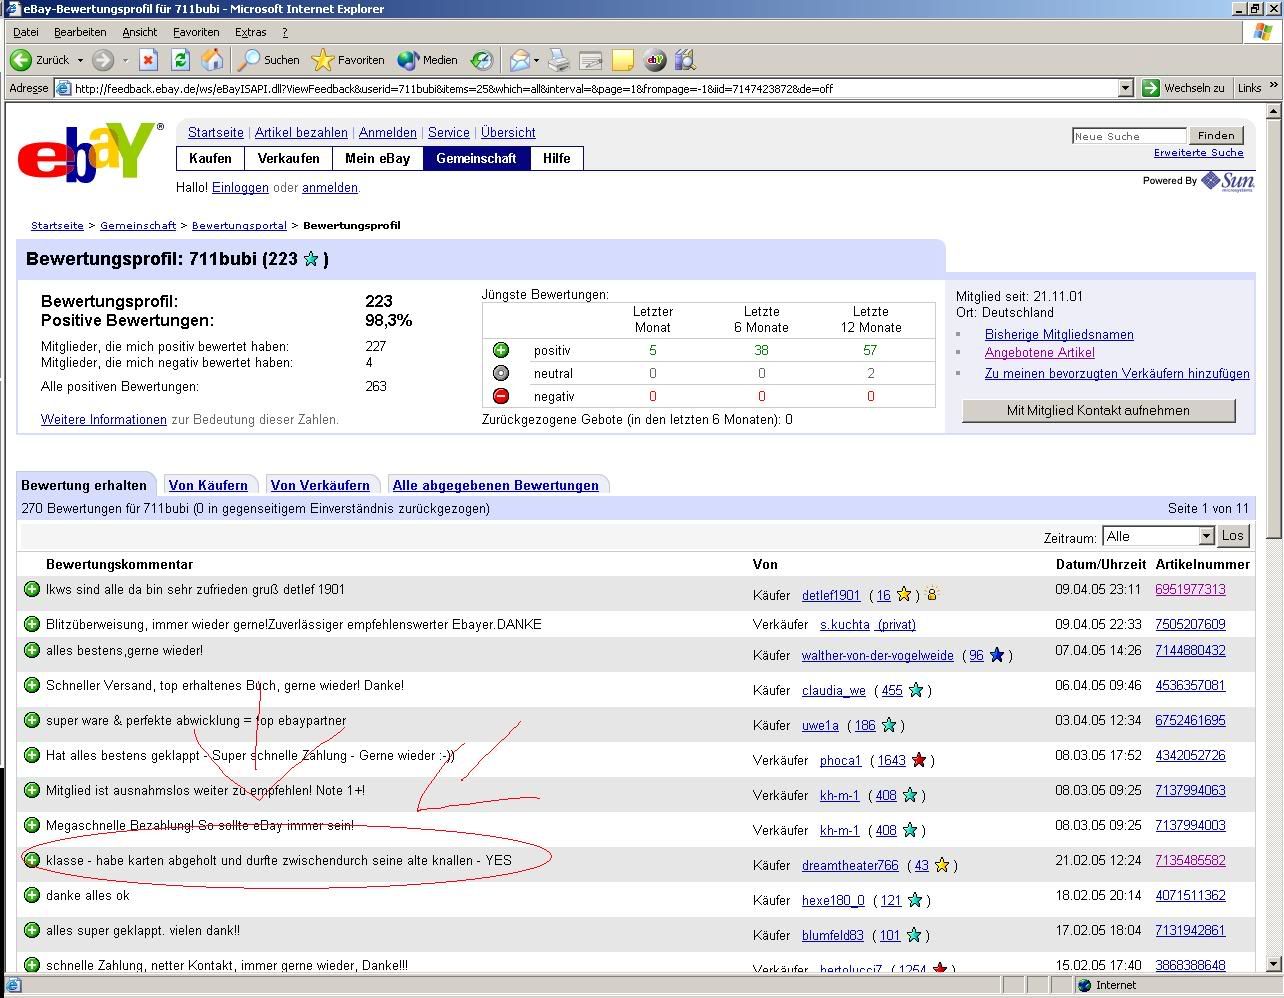The image size is (1284, 998).
Task: Open the Suchen search toolbar button
Action: [268, 60]
